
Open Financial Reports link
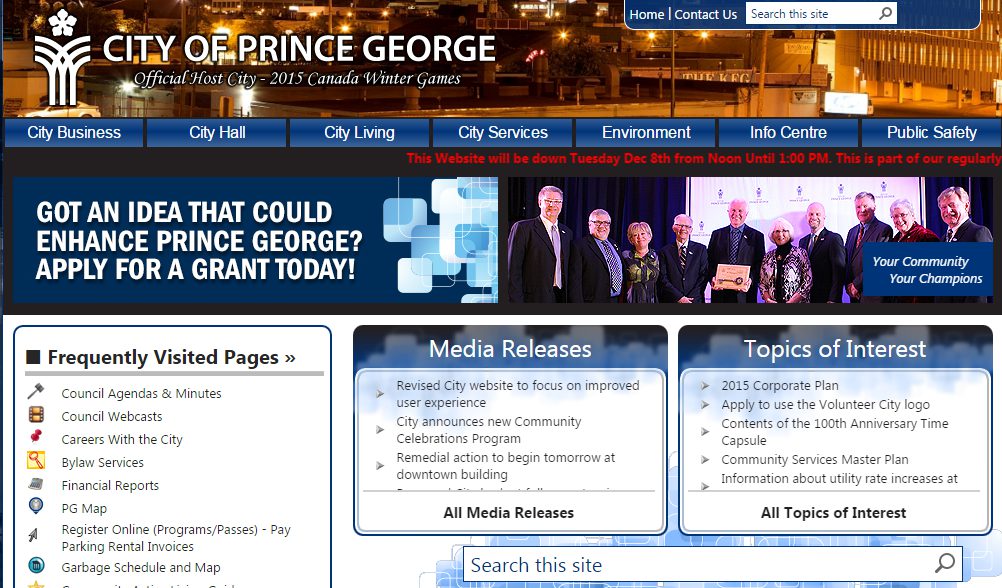click(x=110, y=485)
